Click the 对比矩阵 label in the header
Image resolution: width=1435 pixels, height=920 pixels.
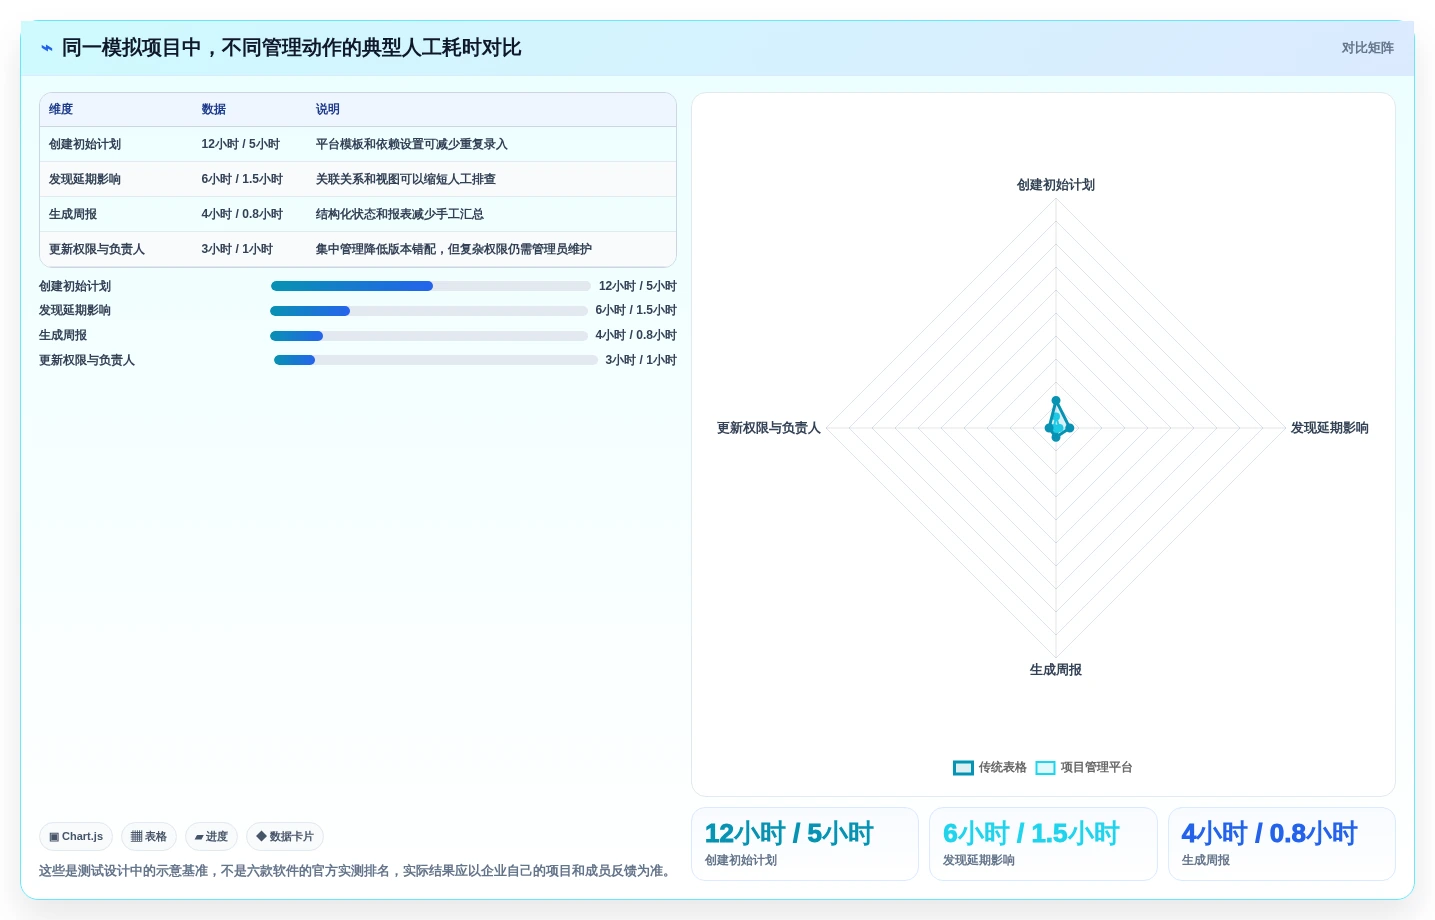coord(1367,48)
